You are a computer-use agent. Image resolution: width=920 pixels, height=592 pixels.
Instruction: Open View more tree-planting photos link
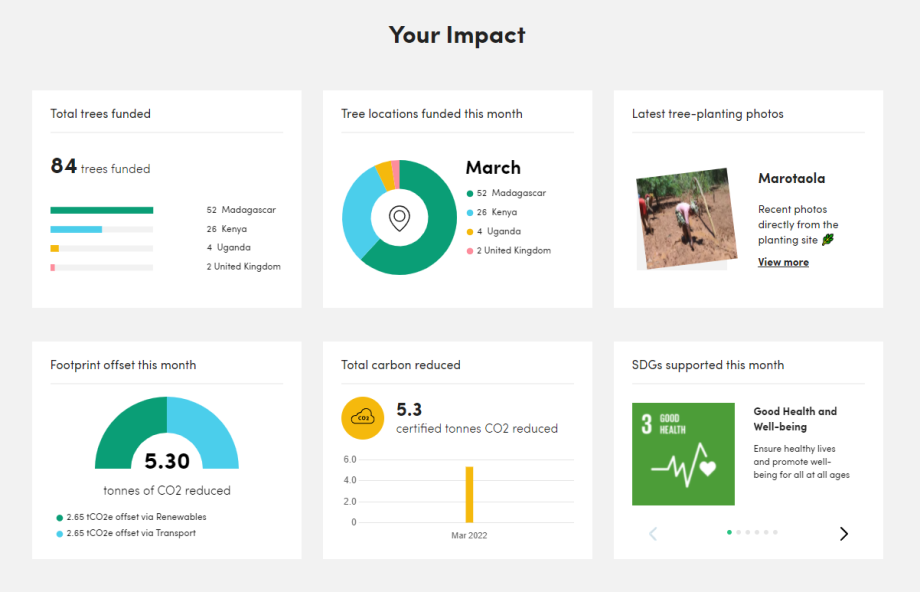783,262
